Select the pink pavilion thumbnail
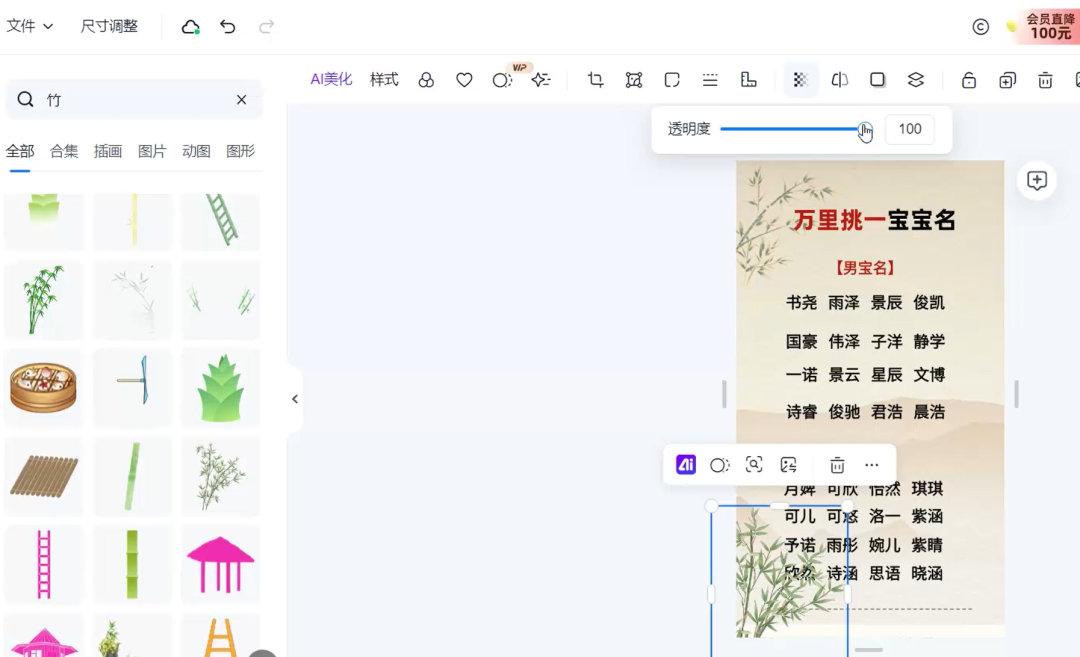Image resolution: width=1080 pixels, height=657 pixels. click(x=220, y=563)
